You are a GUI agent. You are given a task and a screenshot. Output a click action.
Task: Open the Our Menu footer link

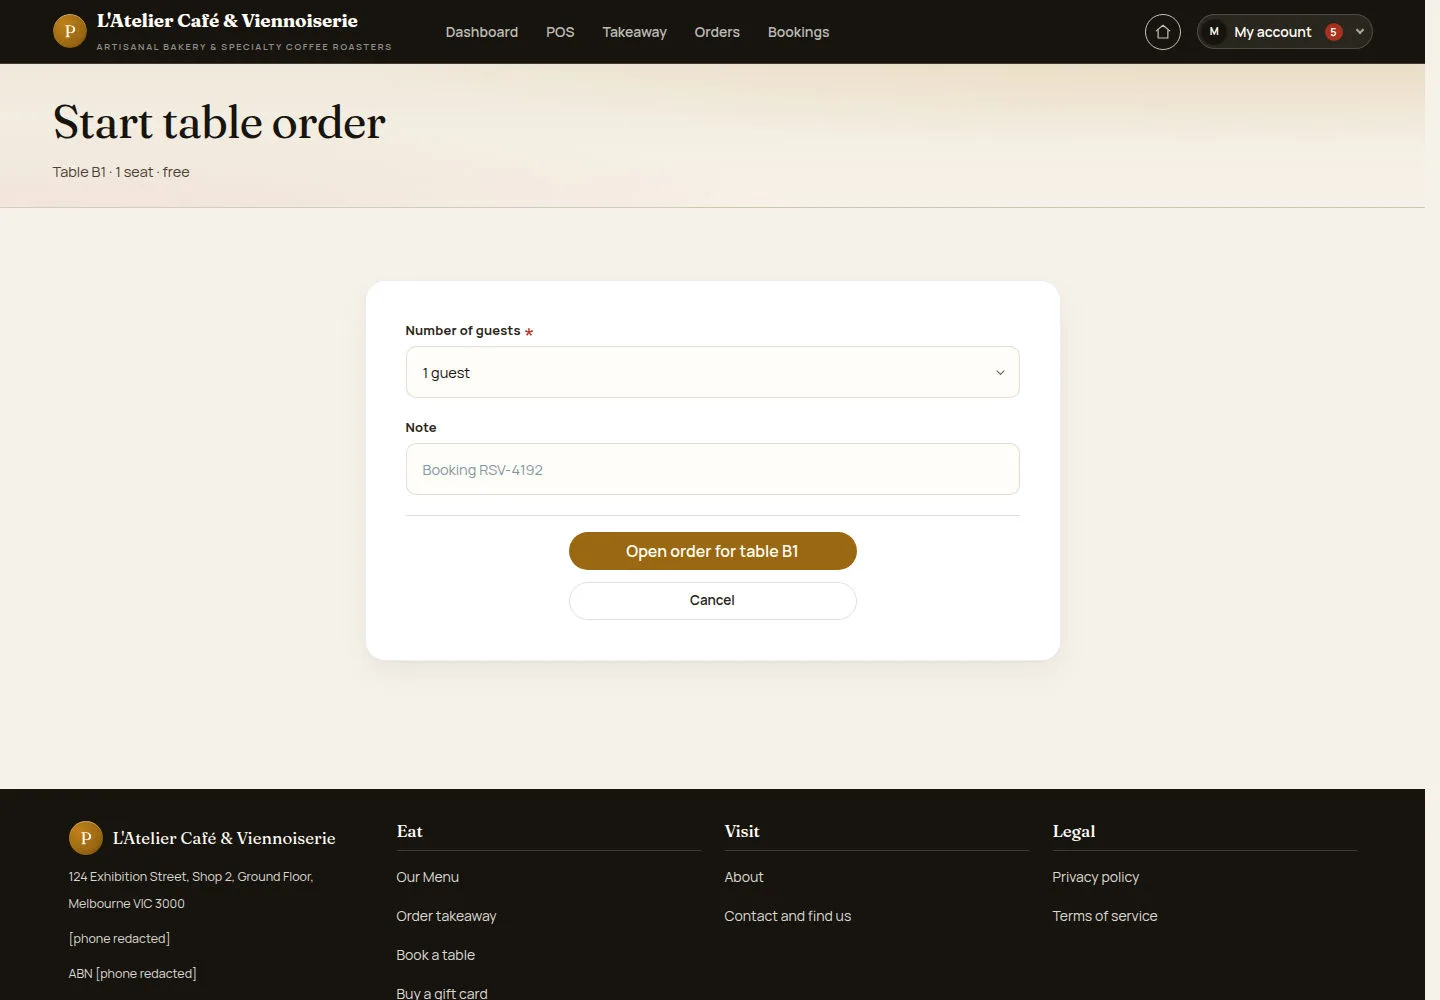click(427, 877)
